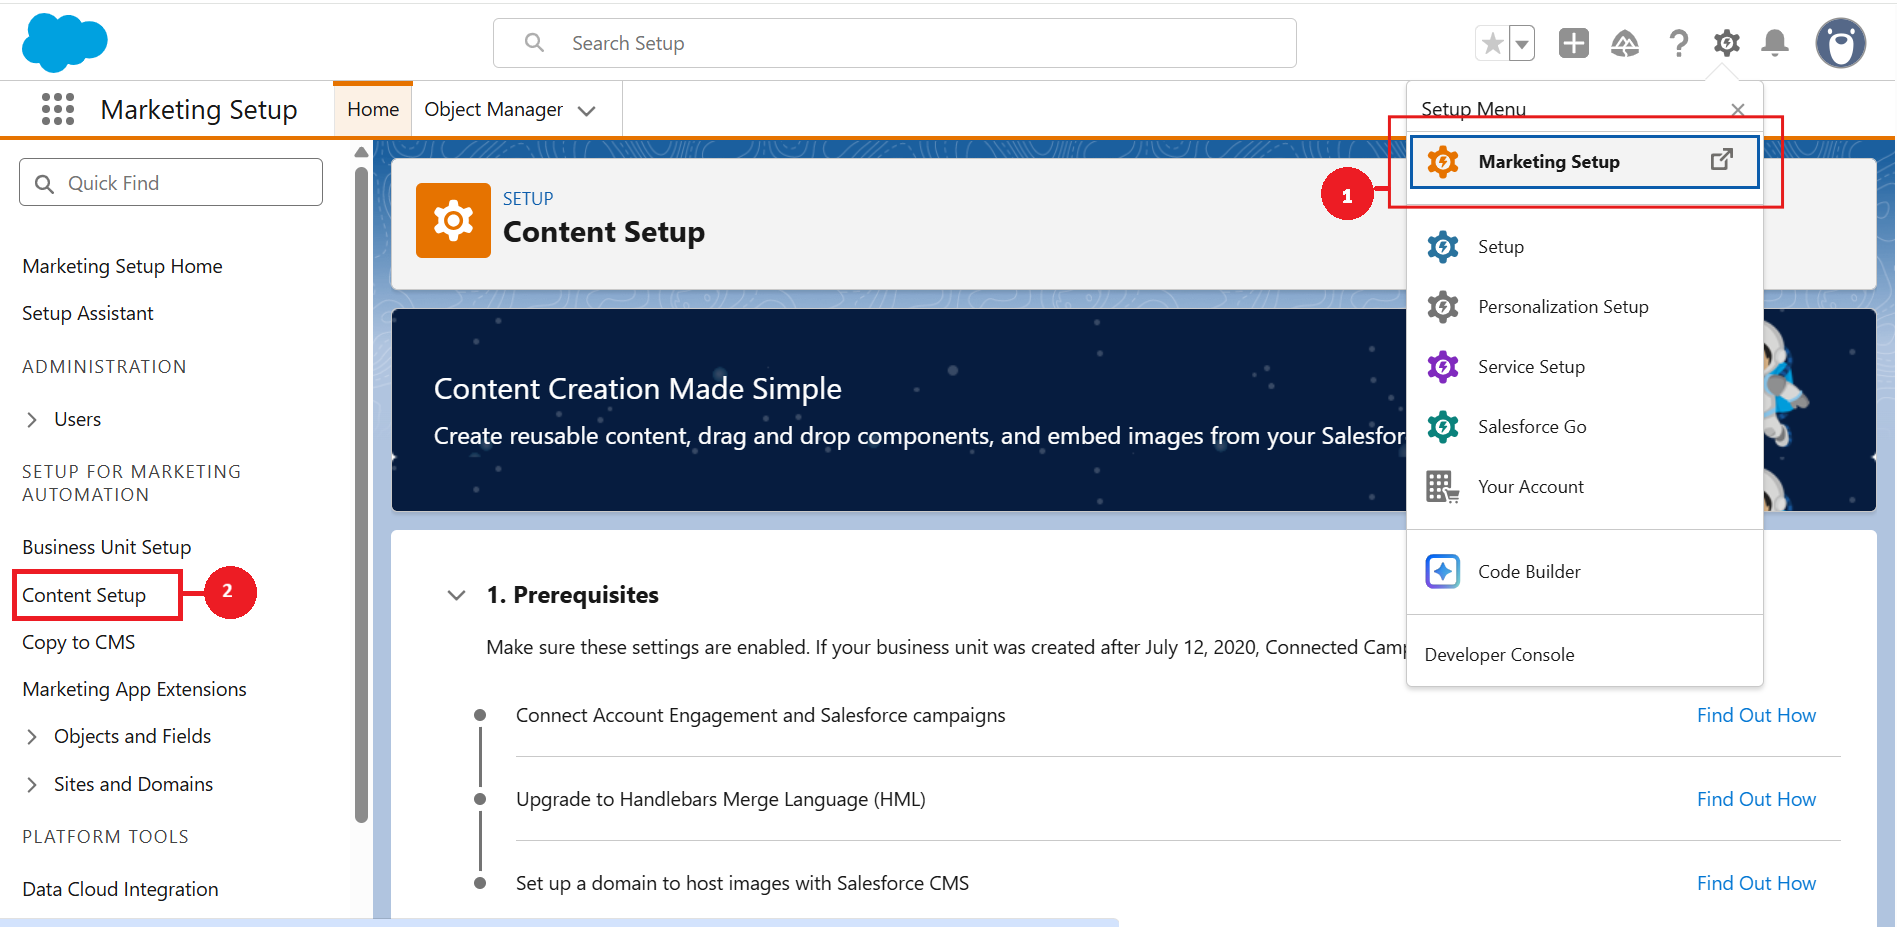
Task: Open the user profile avatar
Action: click(x=1840, y=44)
